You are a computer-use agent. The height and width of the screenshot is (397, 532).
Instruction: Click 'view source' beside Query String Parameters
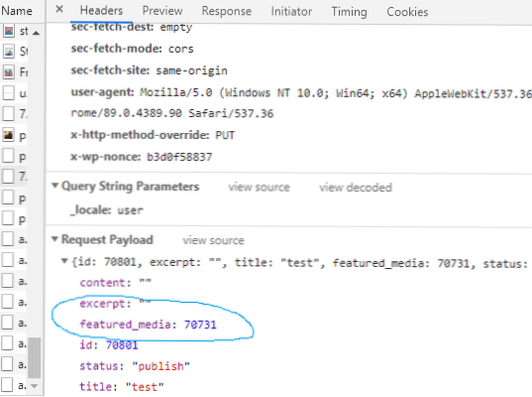coord(259,187)
